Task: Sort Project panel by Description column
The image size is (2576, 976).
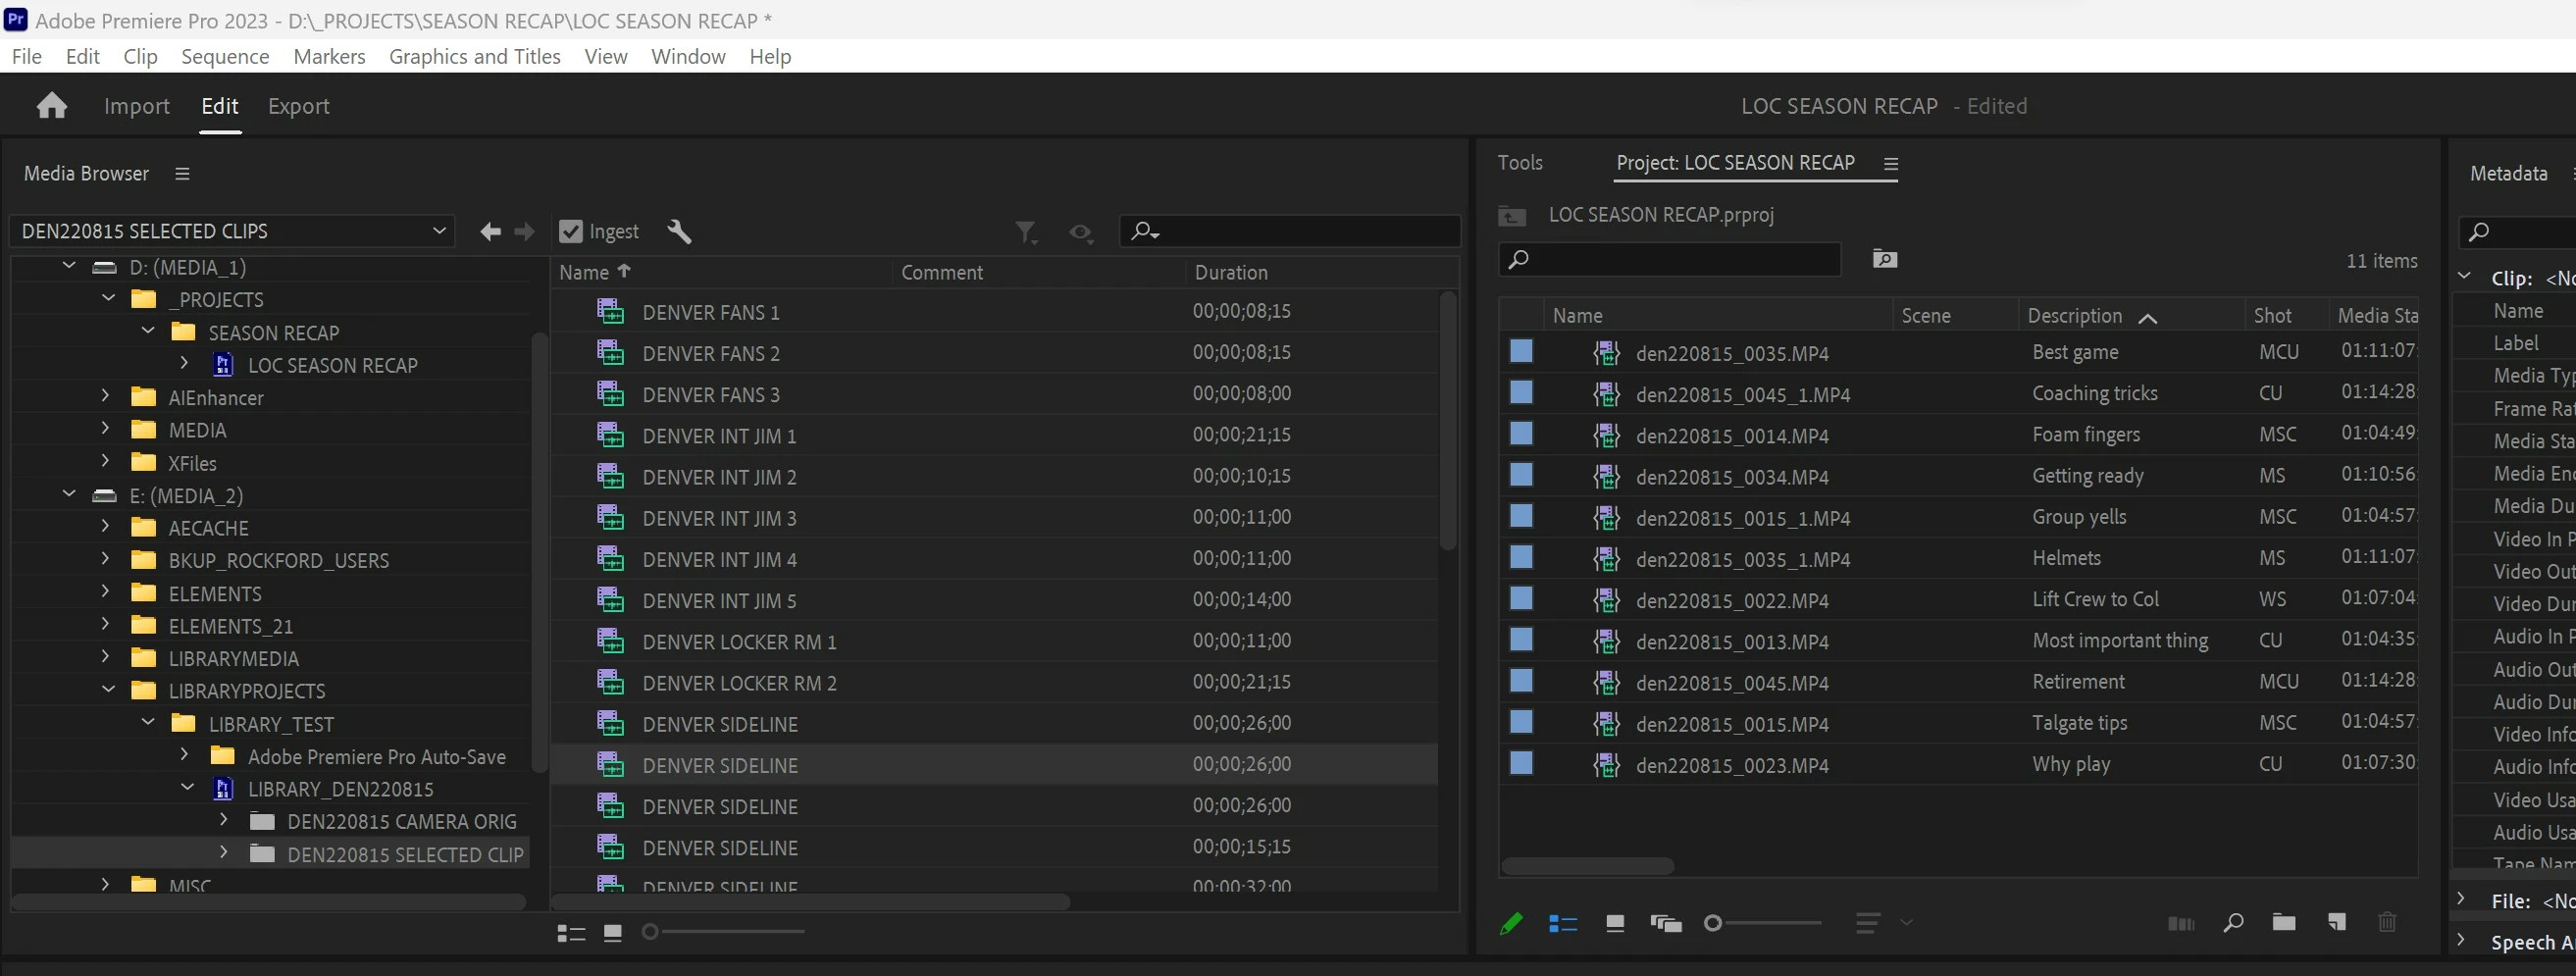Action: [2075, 316]
